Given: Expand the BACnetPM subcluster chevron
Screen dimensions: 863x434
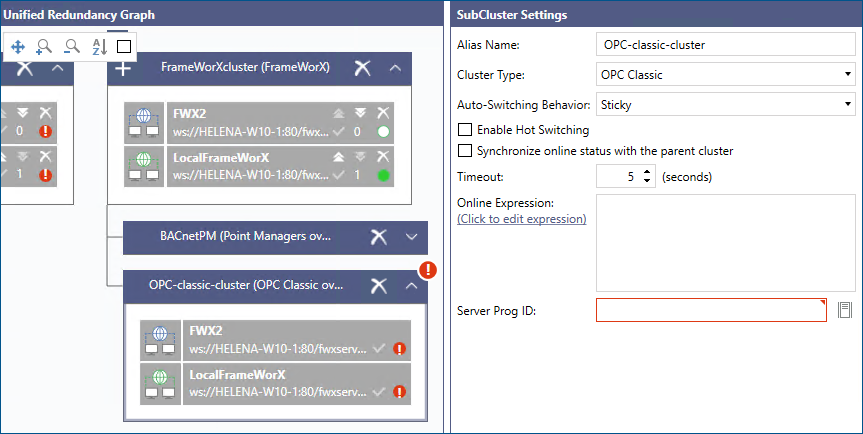Looking at the screenshot, I should point(411,237).
